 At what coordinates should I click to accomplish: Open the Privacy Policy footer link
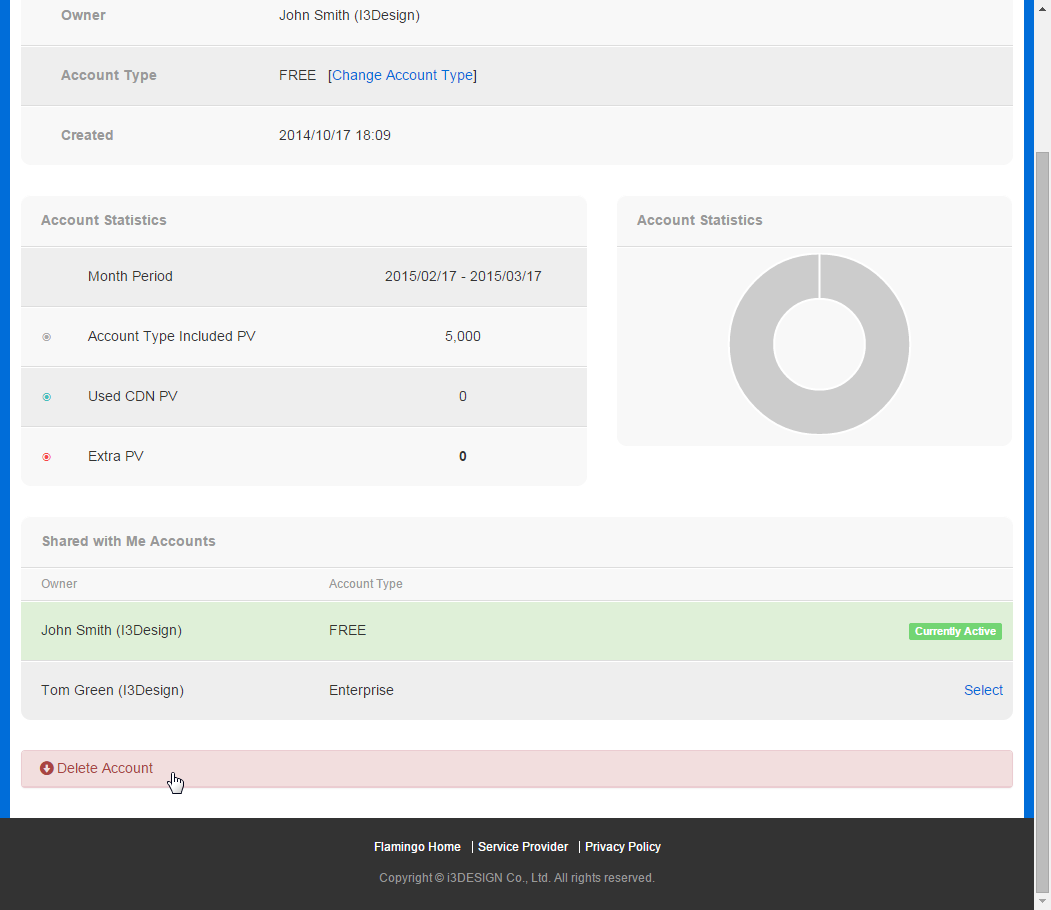click(623, 846)
